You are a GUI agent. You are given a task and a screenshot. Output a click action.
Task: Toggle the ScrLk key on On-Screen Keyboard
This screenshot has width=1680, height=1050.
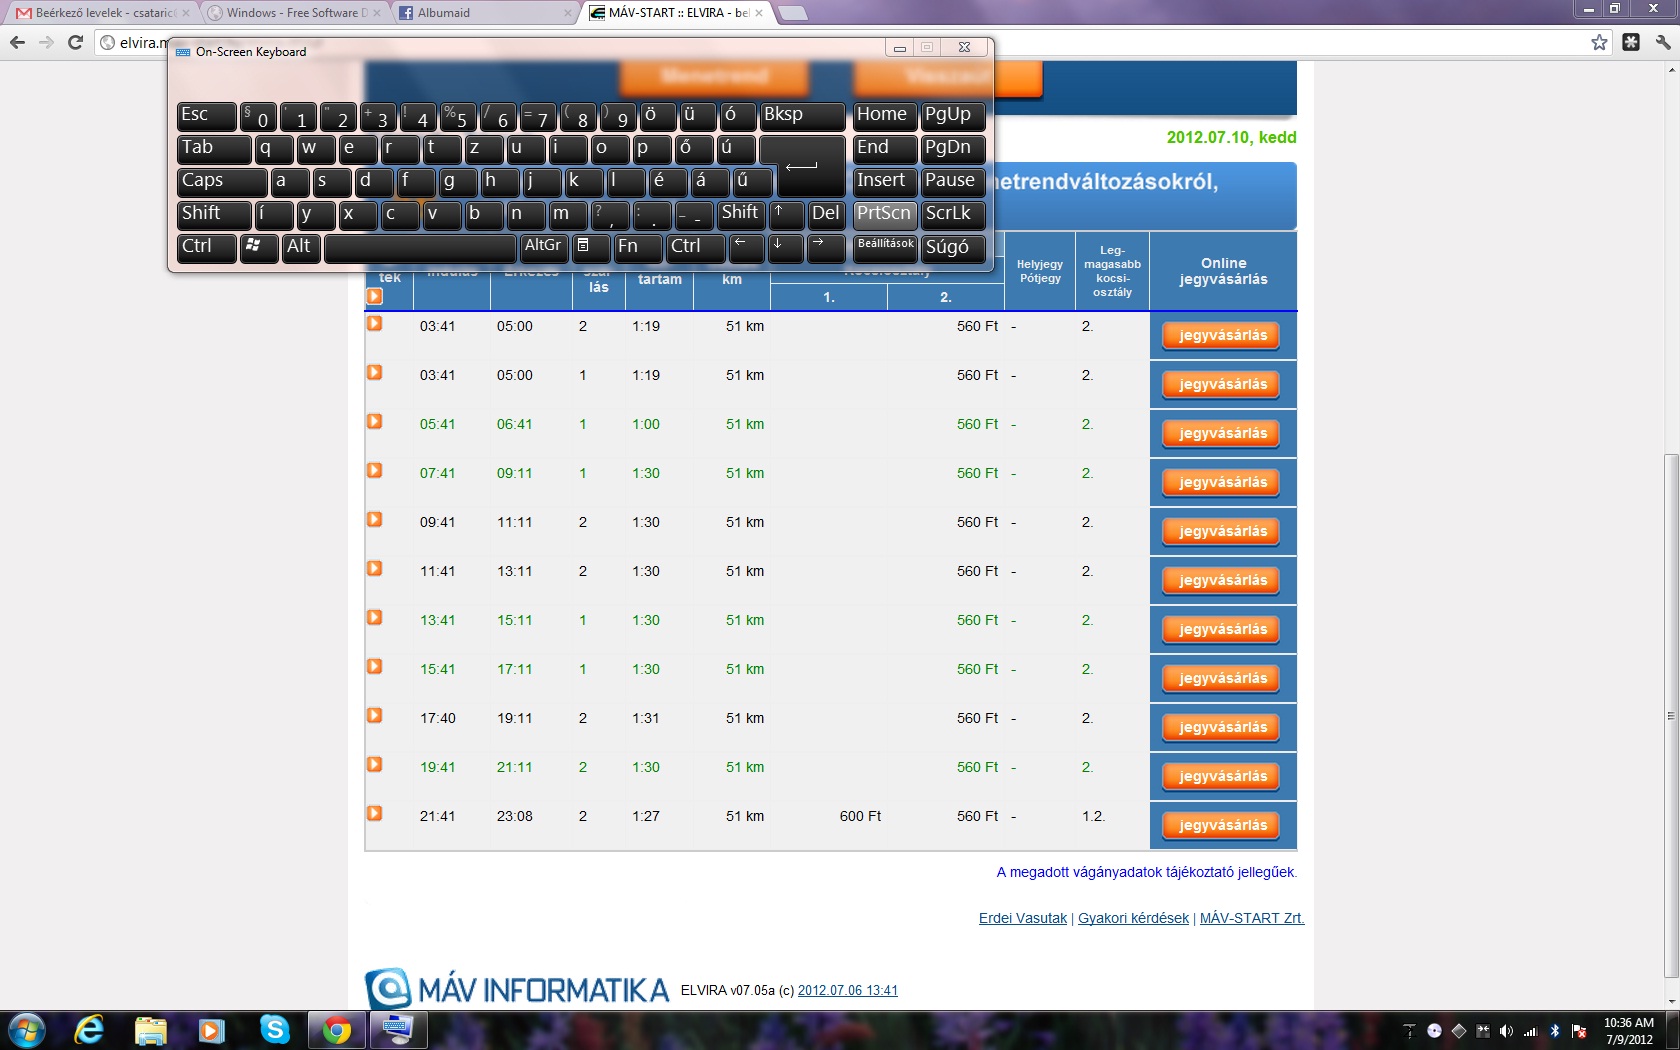coord(953,214)
